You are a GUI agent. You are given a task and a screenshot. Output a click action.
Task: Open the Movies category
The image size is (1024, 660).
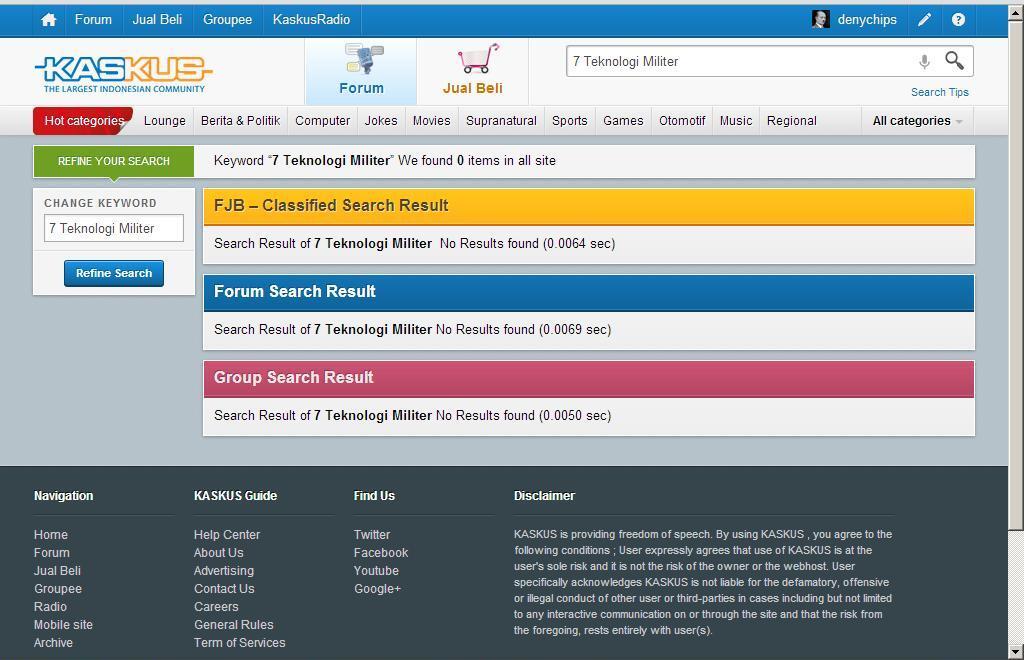tap(432, 121)
